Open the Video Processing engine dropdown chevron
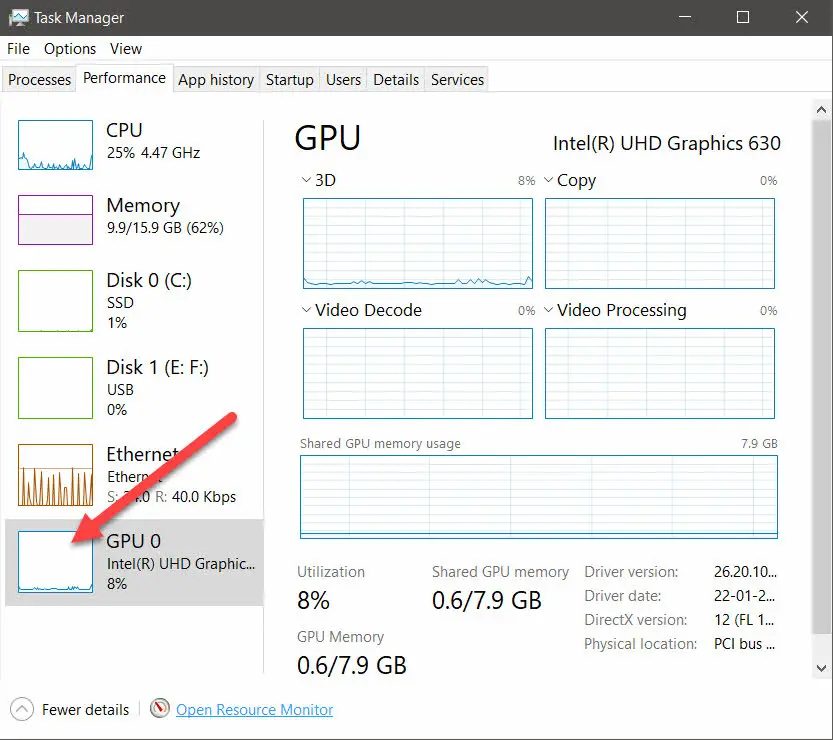This screenshot has height=740, width=833. click(548, 310)
